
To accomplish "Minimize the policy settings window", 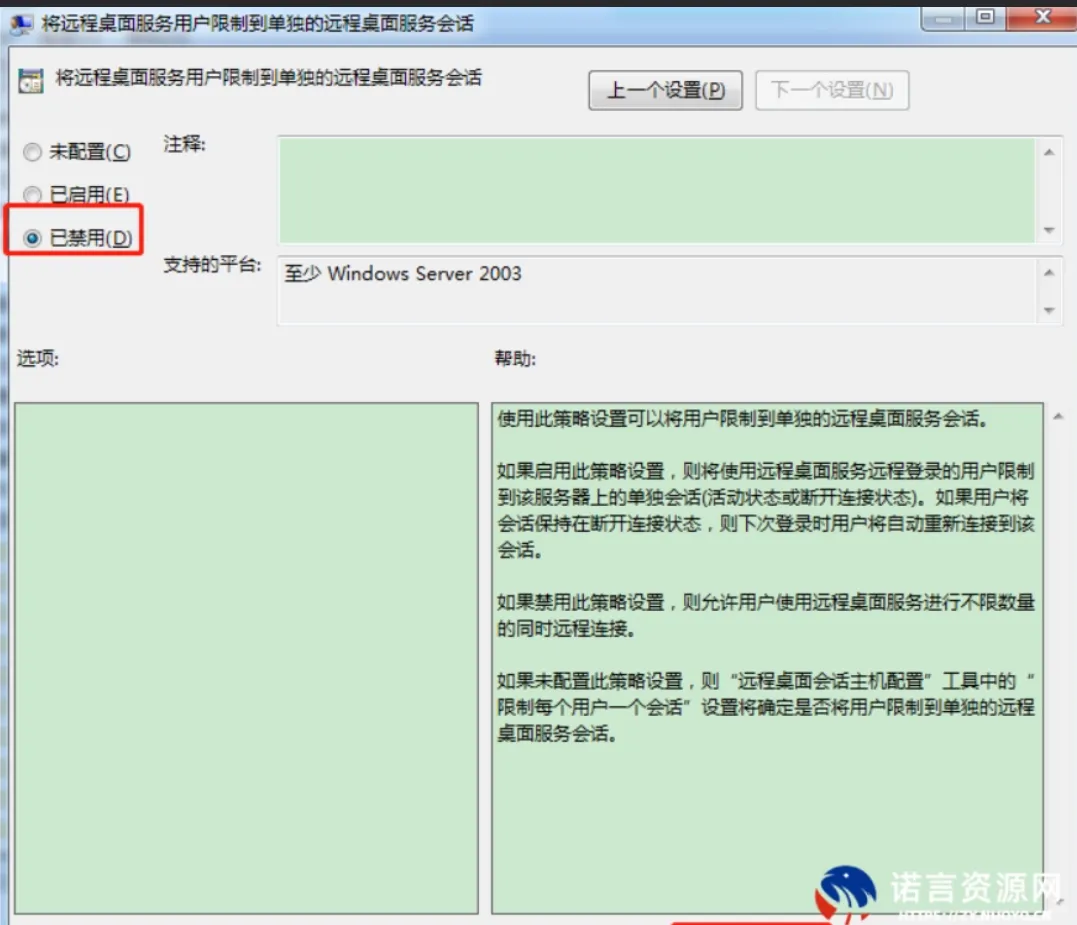I will (x=942, y=19).
